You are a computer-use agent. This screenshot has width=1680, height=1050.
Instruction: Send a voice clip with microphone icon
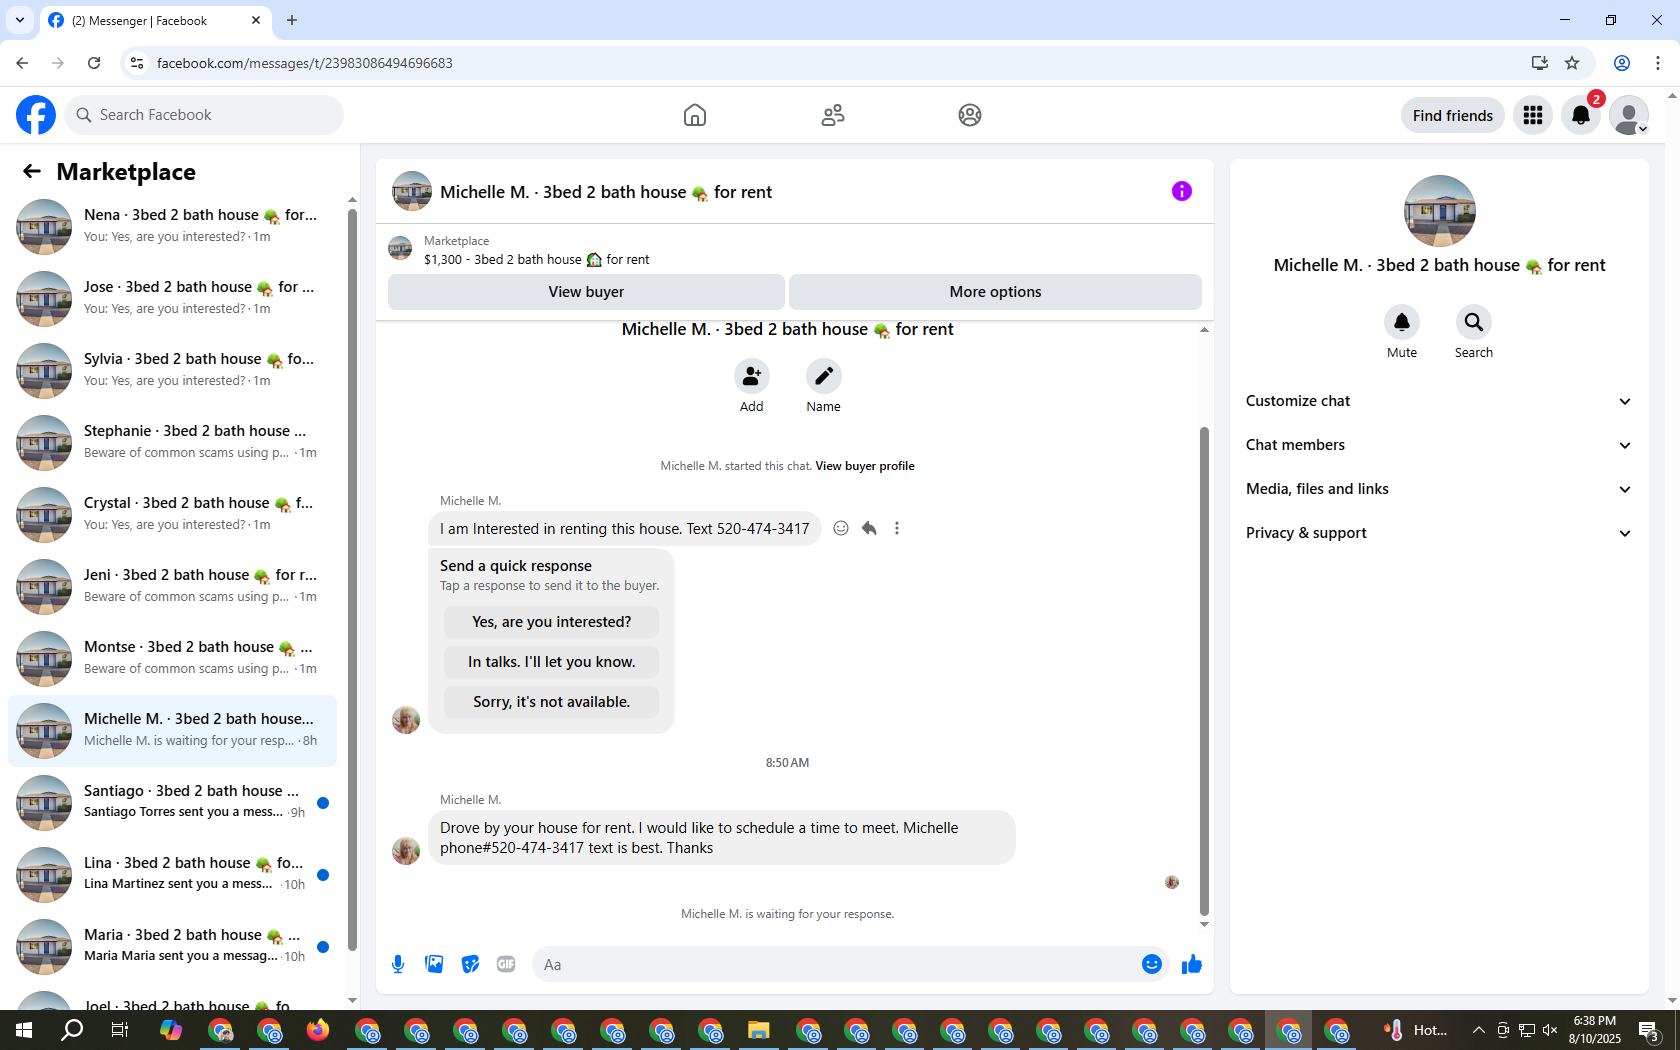[x=398, y=964]
